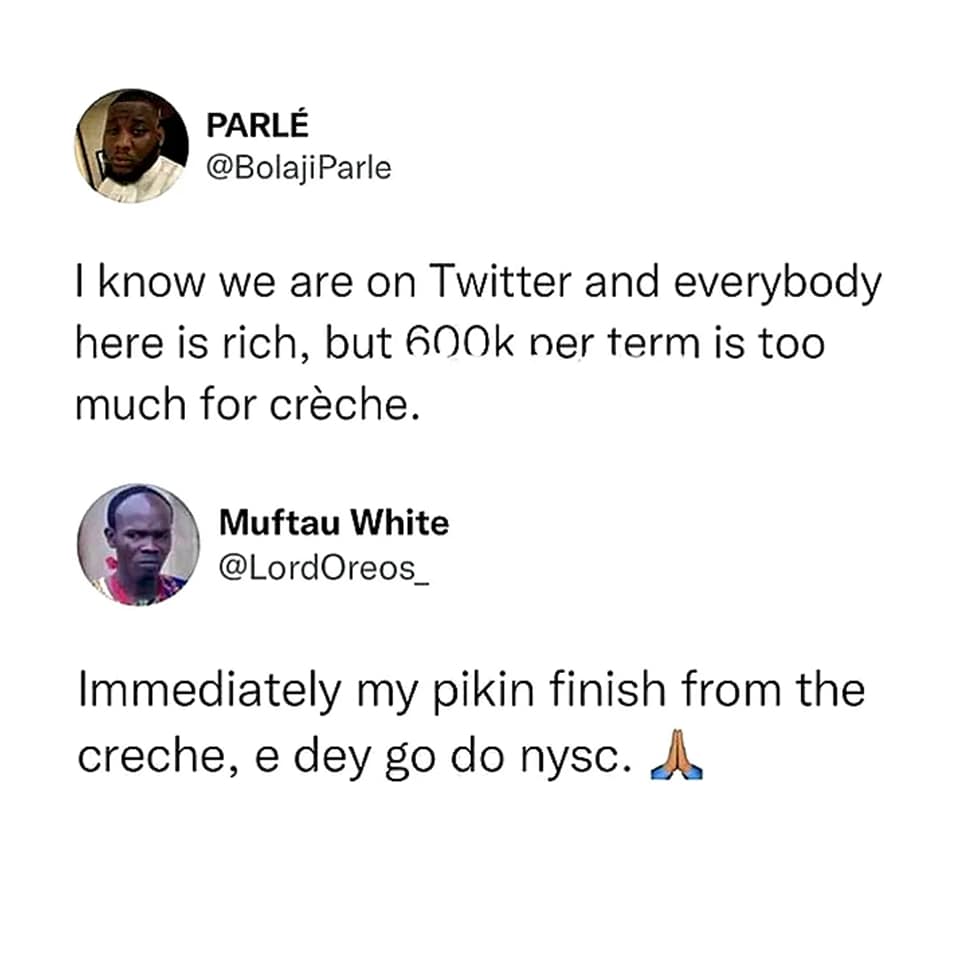Viewport: 960px width, 960px height.
Task: Click the word much in first tweet
Action: click(130, 405)
